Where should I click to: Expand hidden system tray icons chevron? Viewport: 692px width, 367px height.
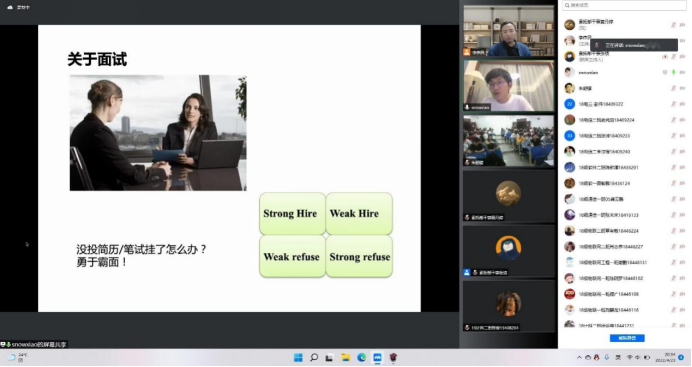(579, 358)
